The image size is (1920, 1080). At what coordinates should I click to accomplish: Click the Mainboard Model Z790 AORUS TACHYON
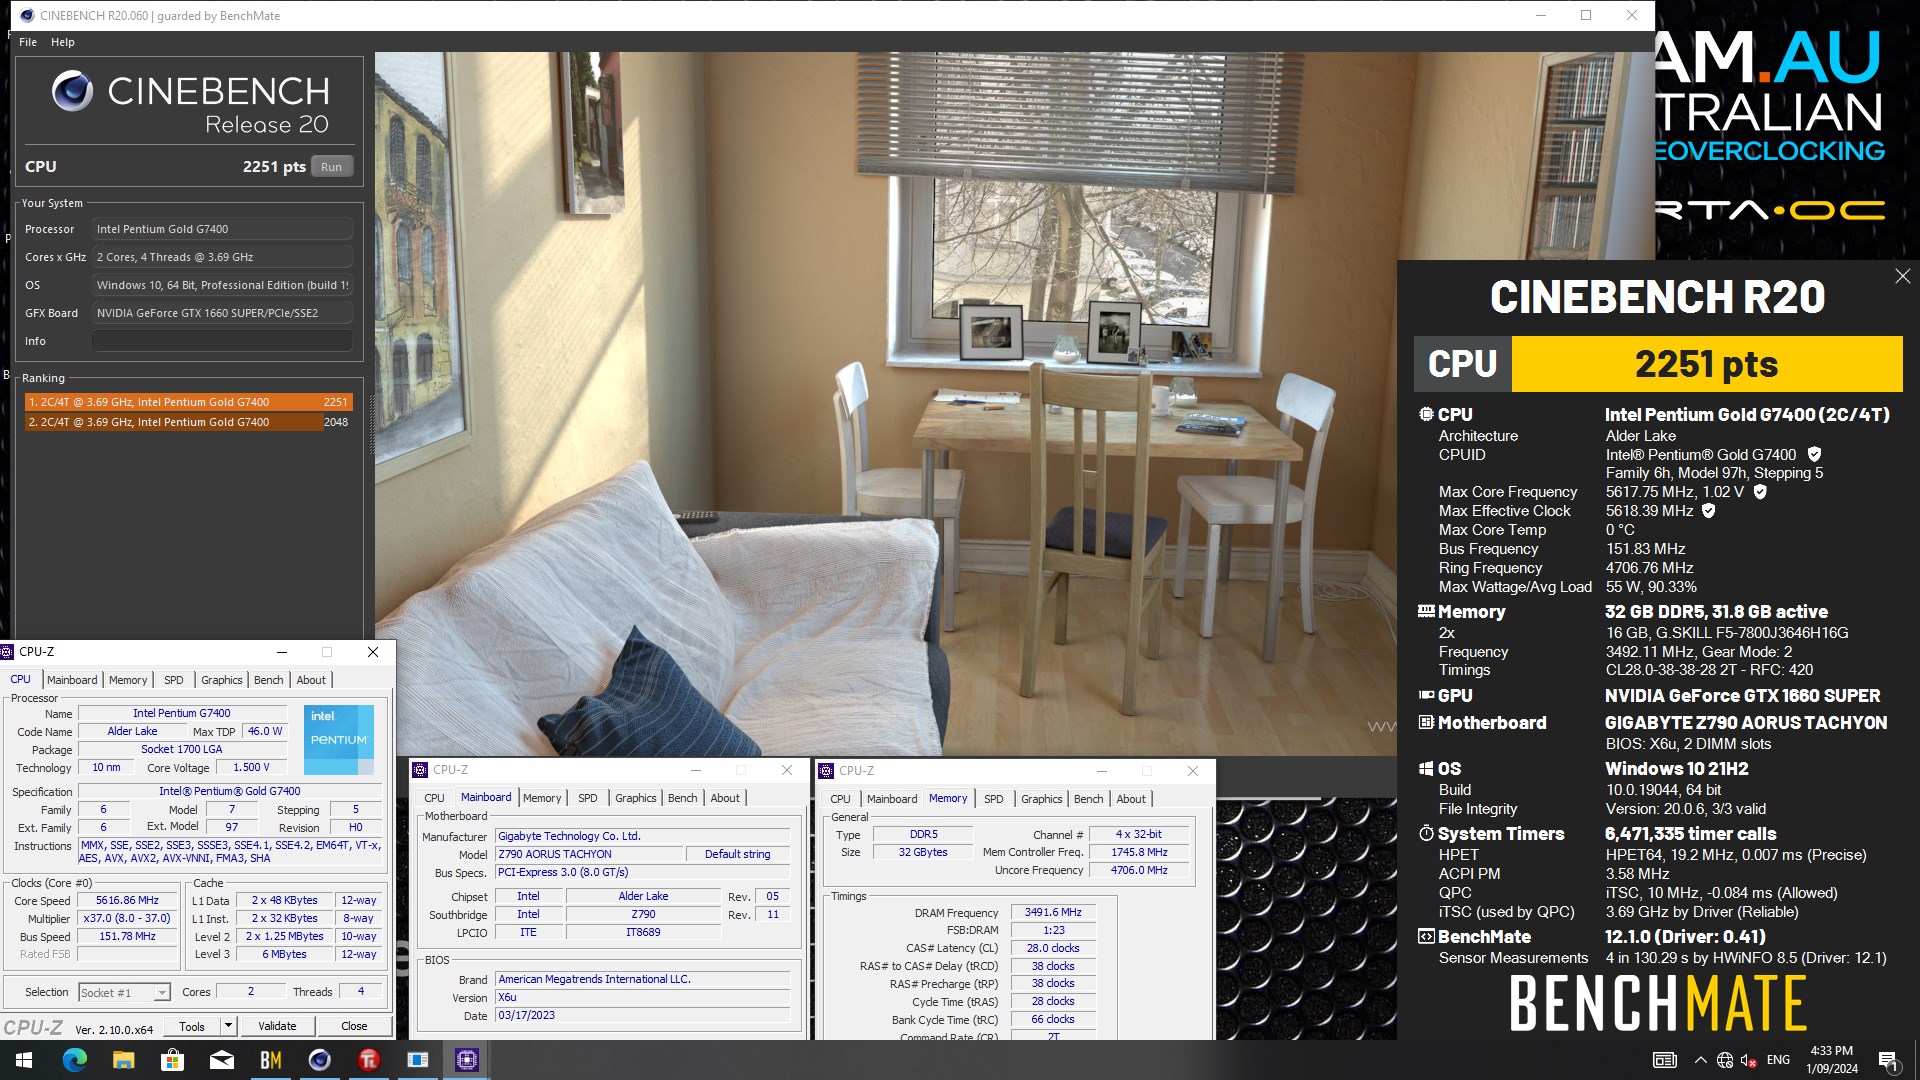(x=589, y=854)
